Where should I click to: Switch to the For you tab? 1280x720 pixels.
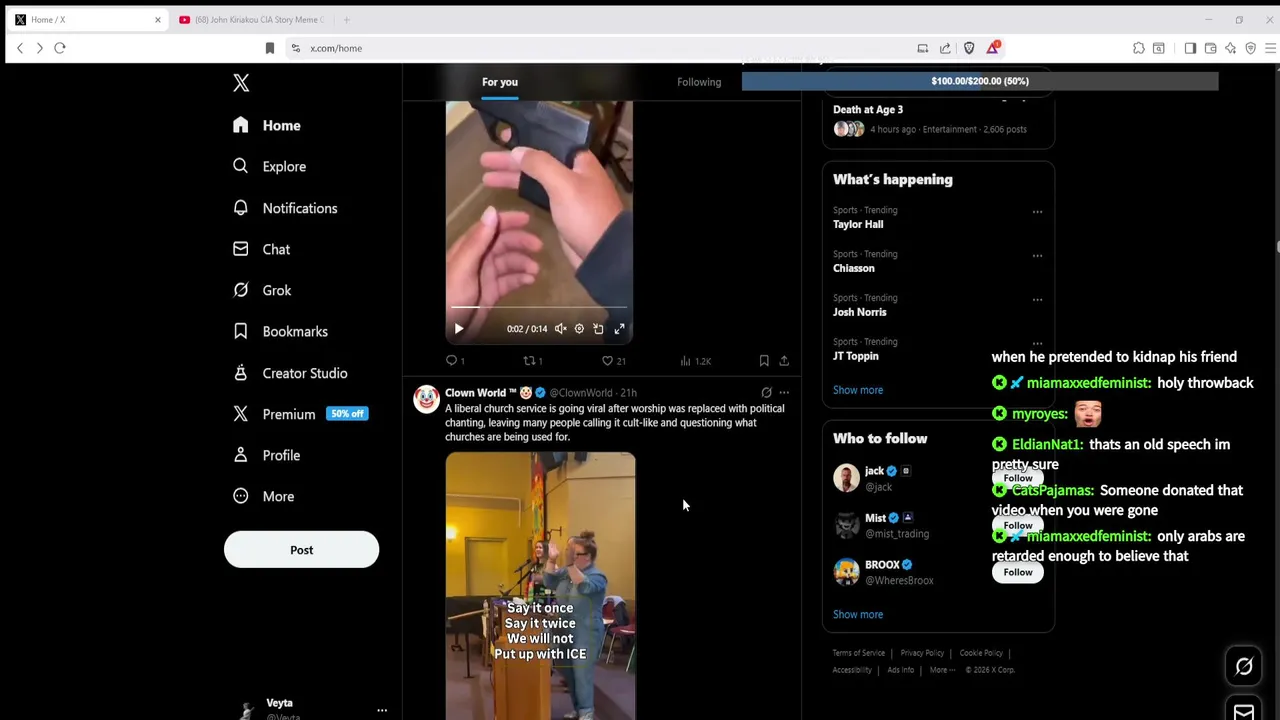tap(500, 82)
